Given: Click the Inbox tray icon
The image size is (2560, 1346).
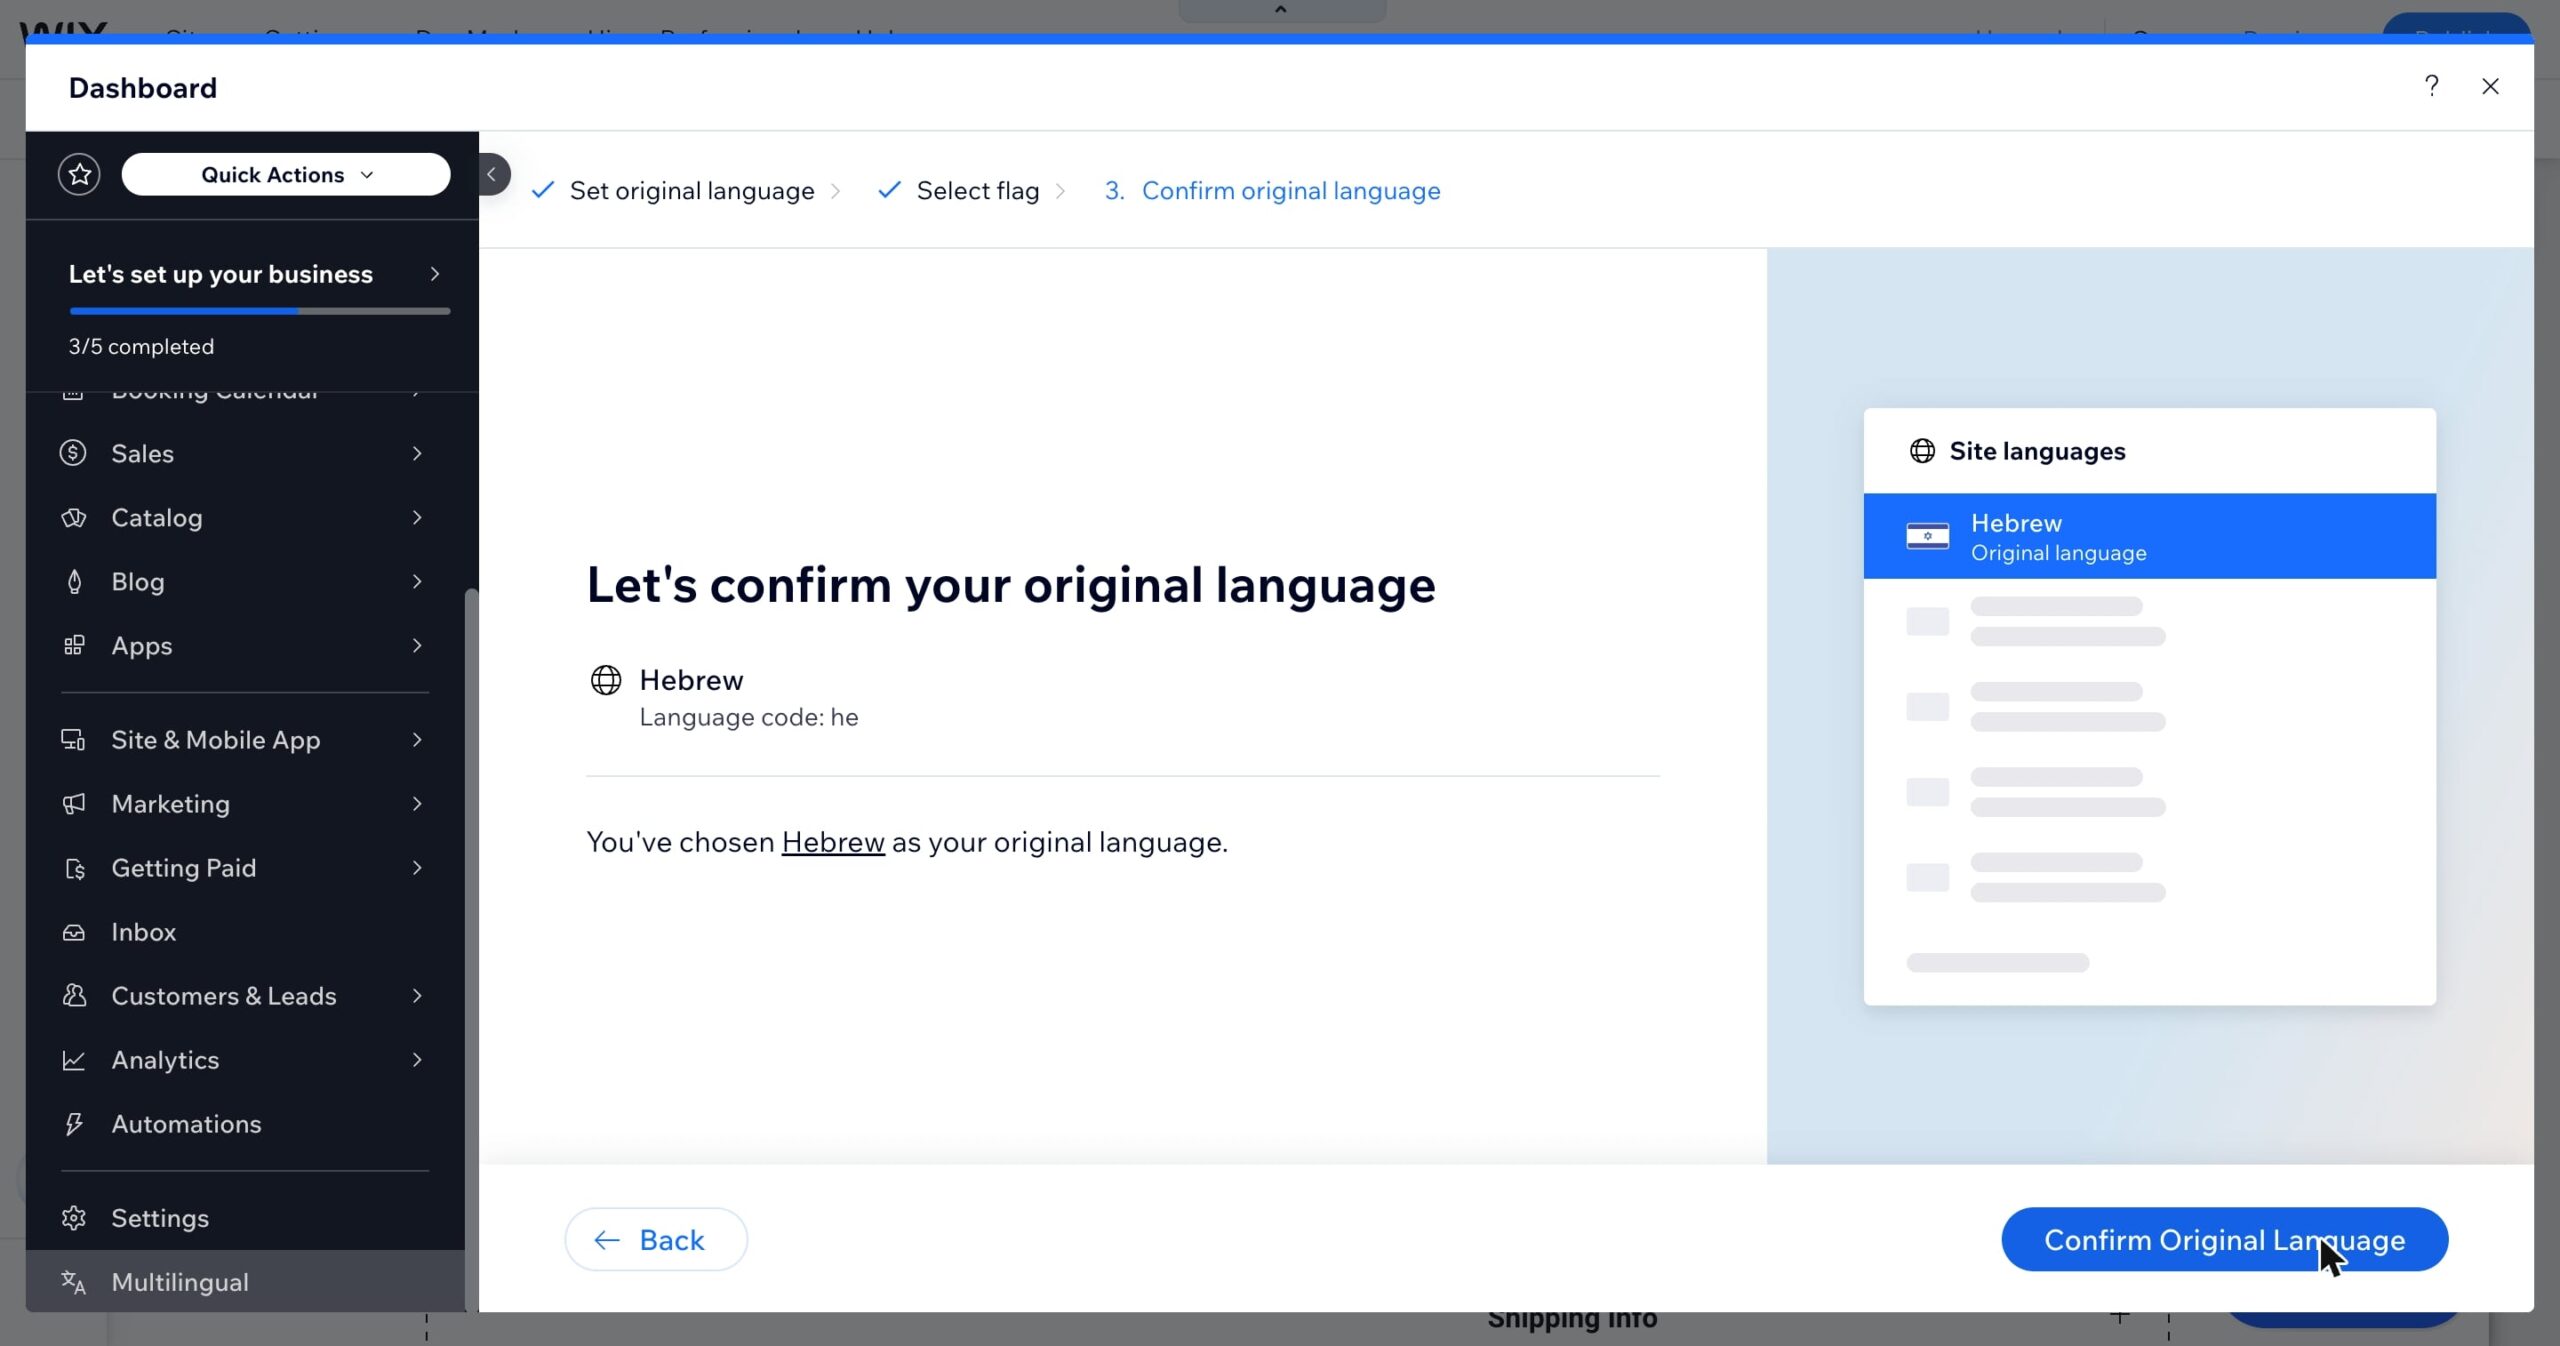Looking at the screenshot, I should click(73, 932).
